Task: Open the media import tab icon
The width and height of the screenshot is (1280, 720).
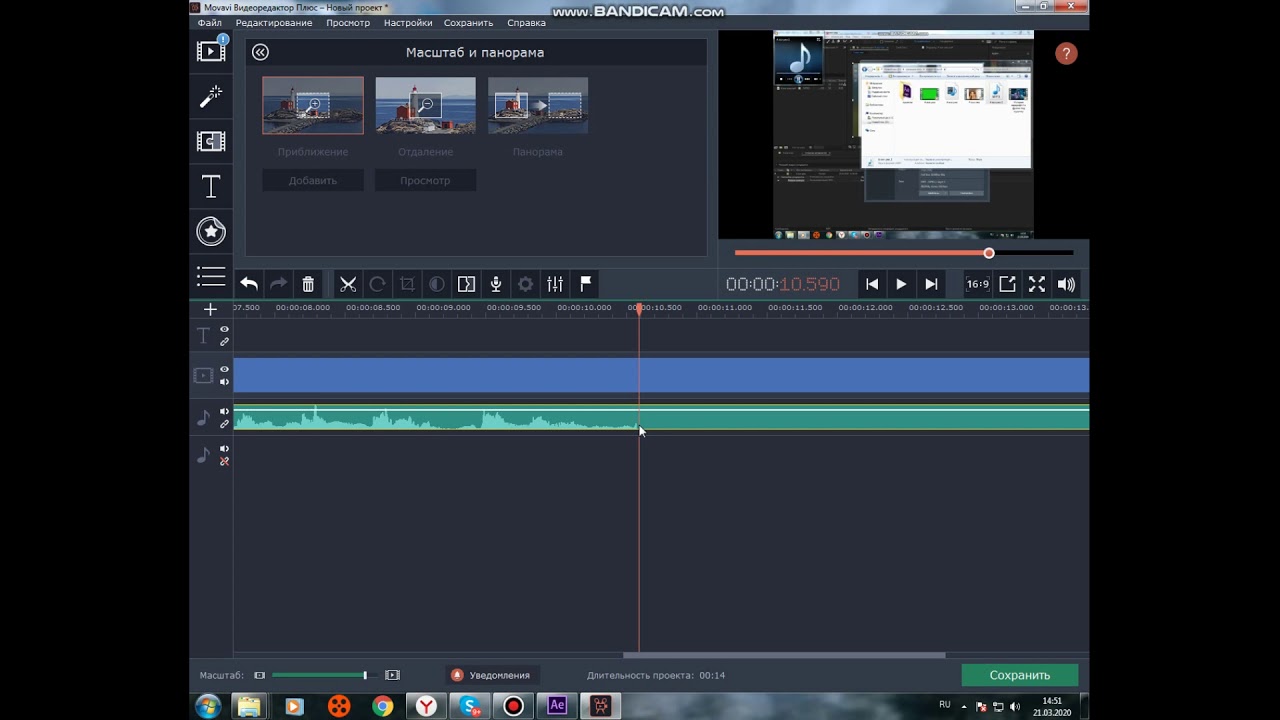Action: point(211,51)
